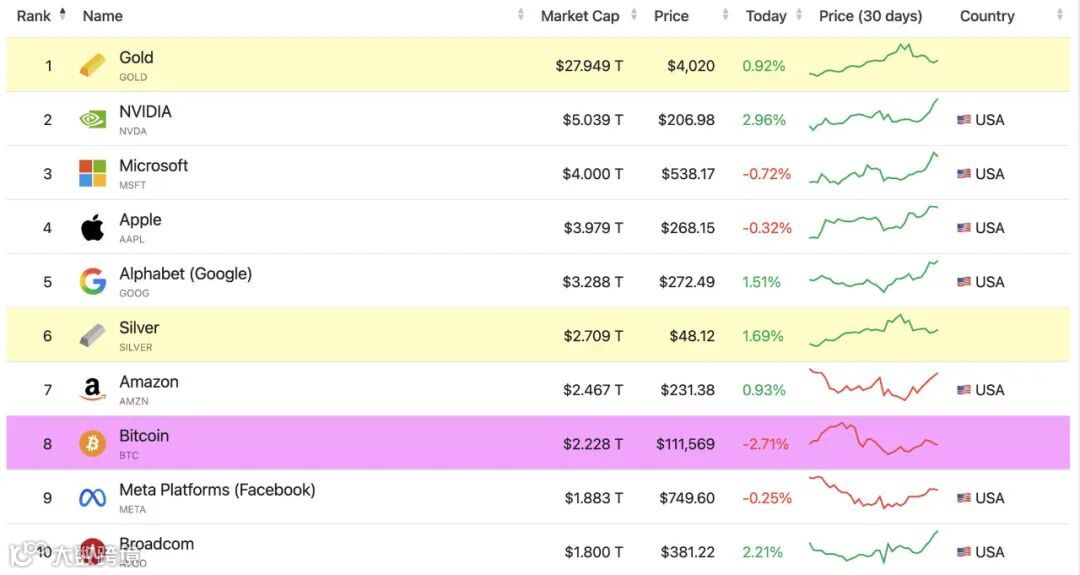
Task: Click the Today column header
Action: tap(766, 16)
